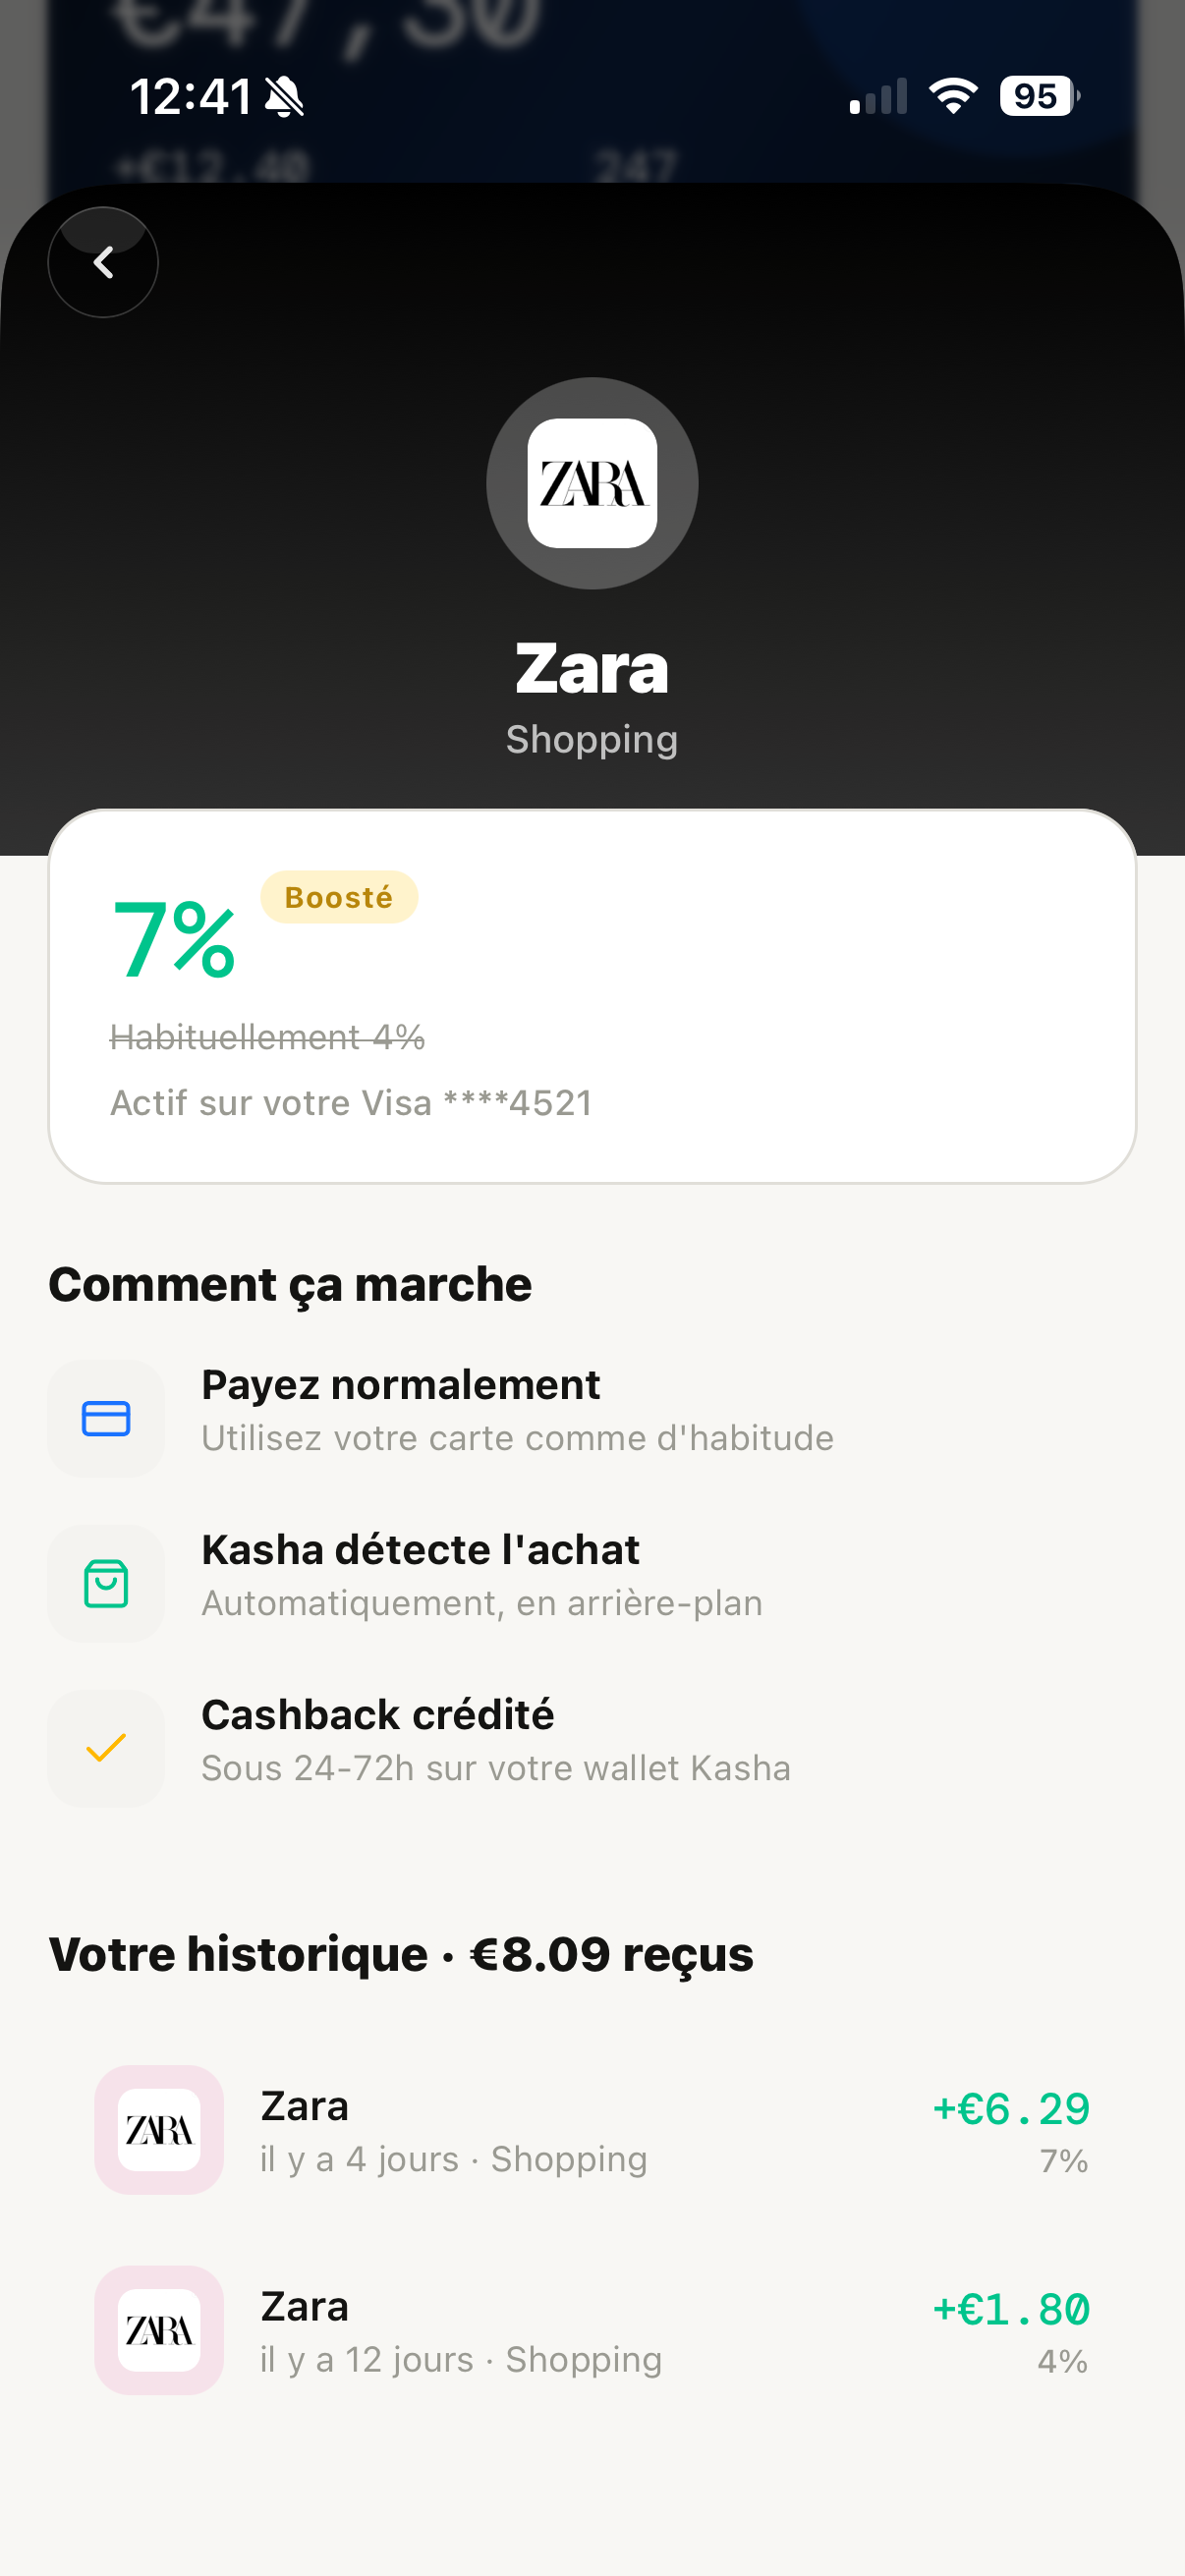Tap the back chevron button
The height and width of the screenshot is (2576, 1185).
[x=103, y=262]
